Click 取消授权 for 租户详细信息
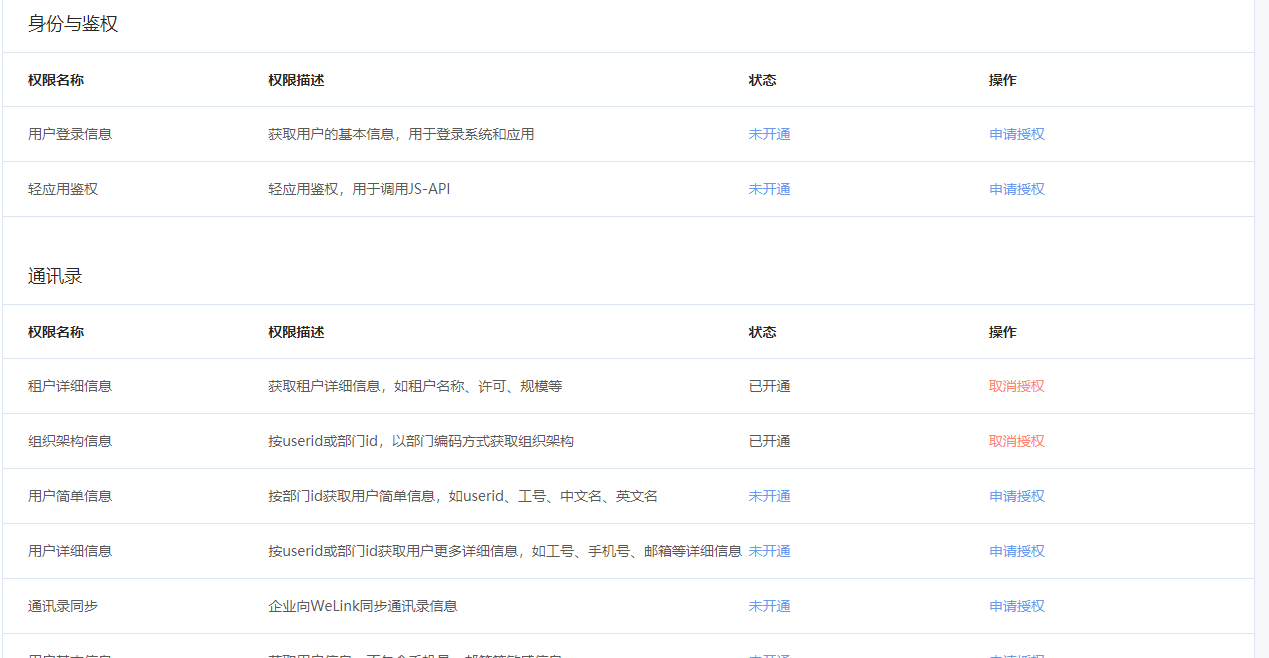 1017,386
